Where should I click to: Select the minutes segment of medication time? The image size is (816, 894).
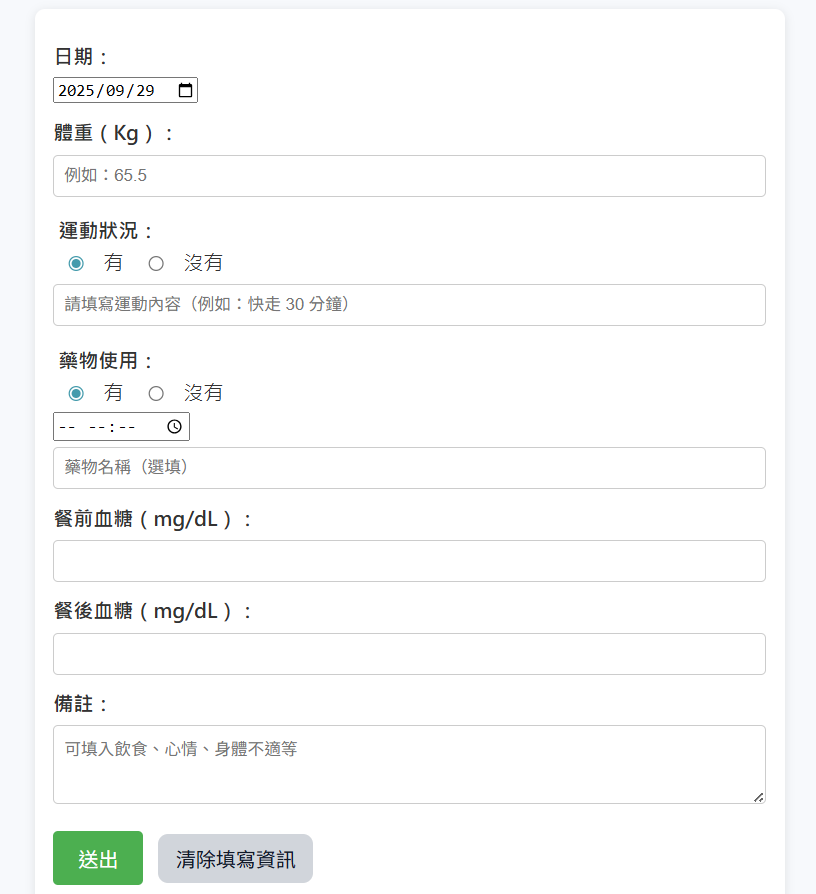pos(126,427)
